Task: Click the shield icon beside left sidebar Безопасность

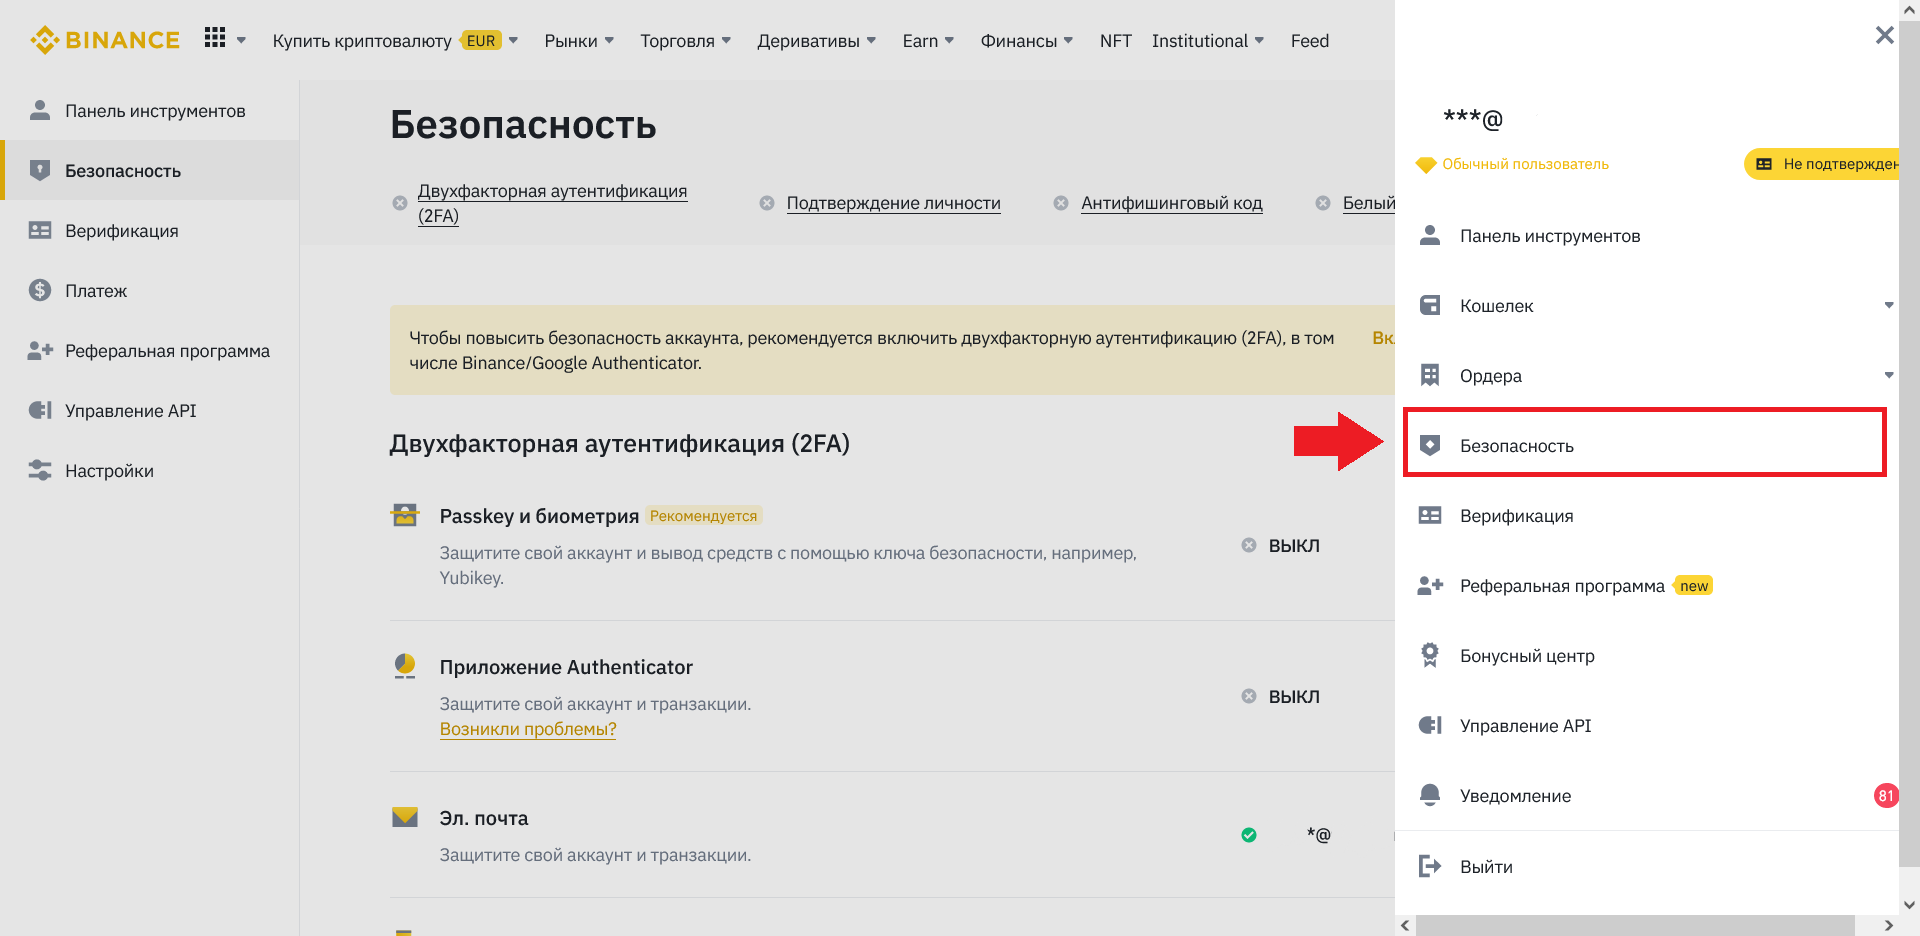Action: click(x=40, y=170)
